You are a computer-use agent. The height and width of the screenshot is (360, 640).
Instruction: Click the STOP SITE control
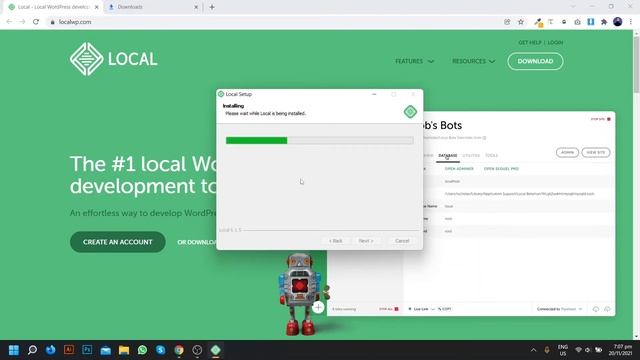click(x=600, y=119)
